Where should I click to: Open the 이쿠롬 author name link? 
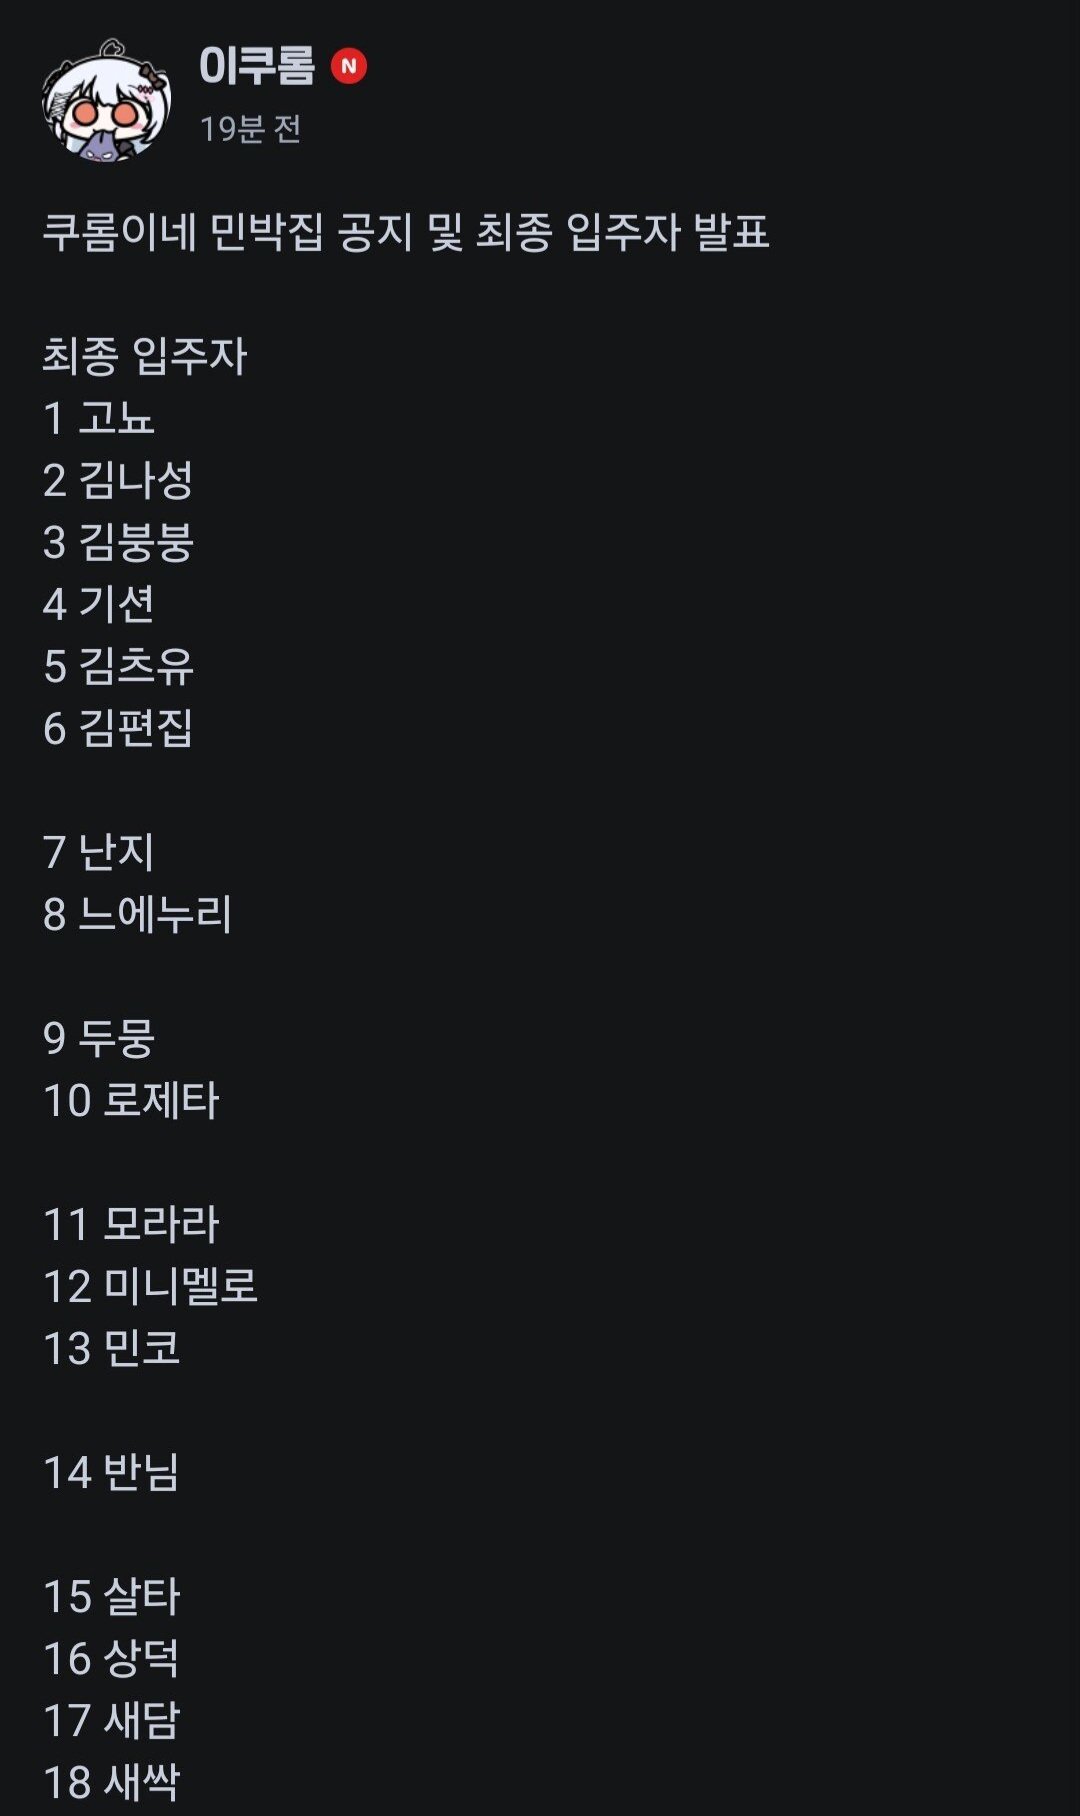click(257, 66)
